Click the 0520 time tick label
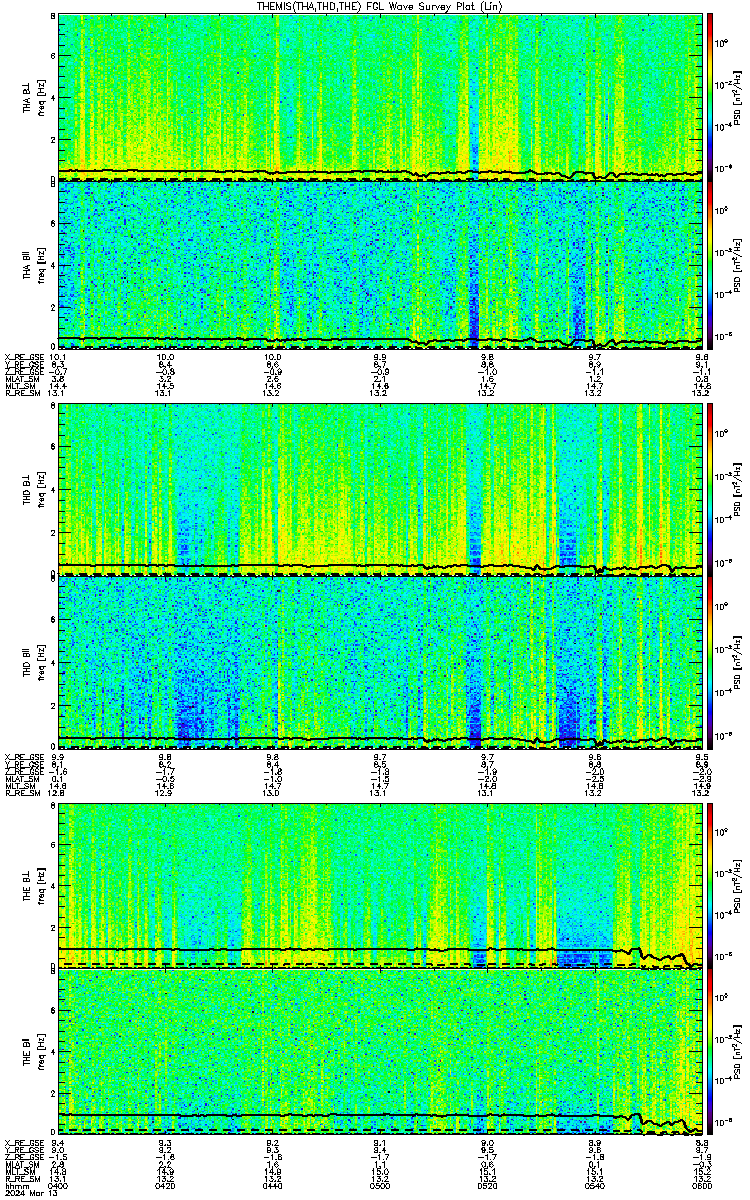Image resolution: width=750 pixels, height=1200 pixels. click(x=488, y=1185)
